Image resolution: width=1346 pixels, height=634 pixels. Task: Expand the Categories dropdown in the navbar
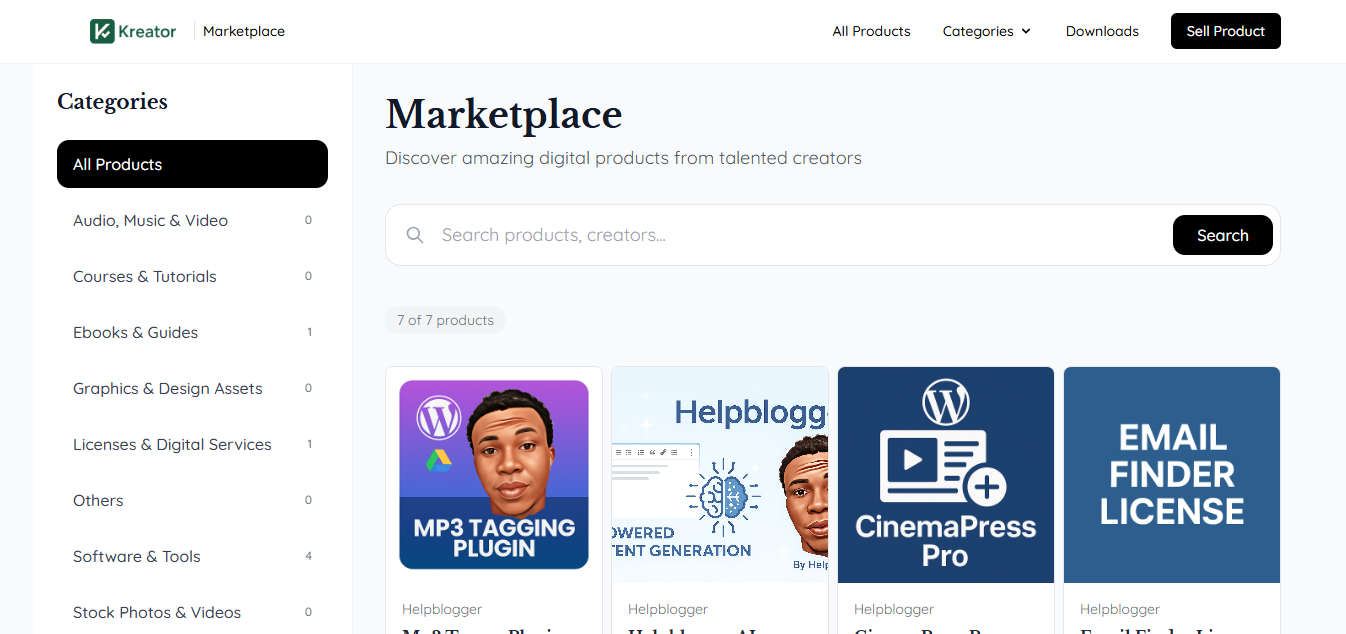click(x=986, y=31)
